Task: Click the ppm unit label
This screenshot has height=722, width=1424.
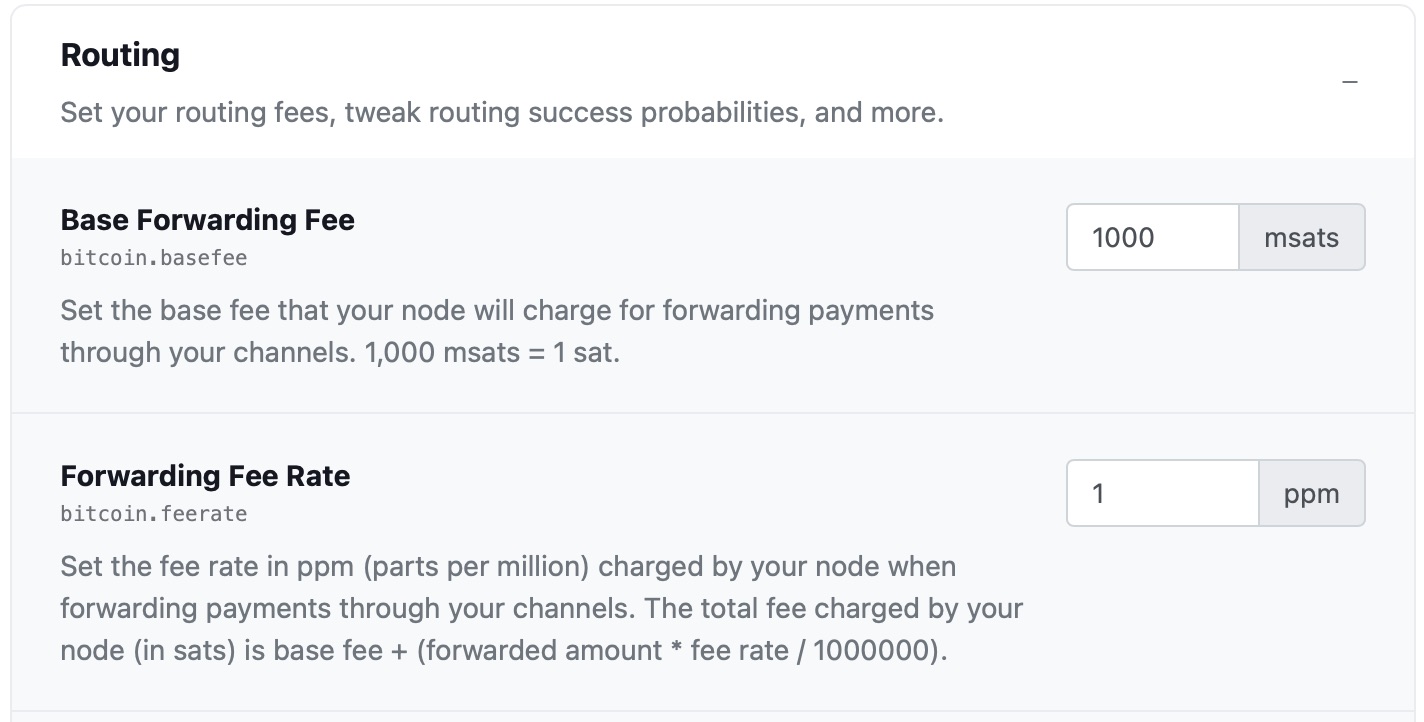Action: tap(1311, 493)
